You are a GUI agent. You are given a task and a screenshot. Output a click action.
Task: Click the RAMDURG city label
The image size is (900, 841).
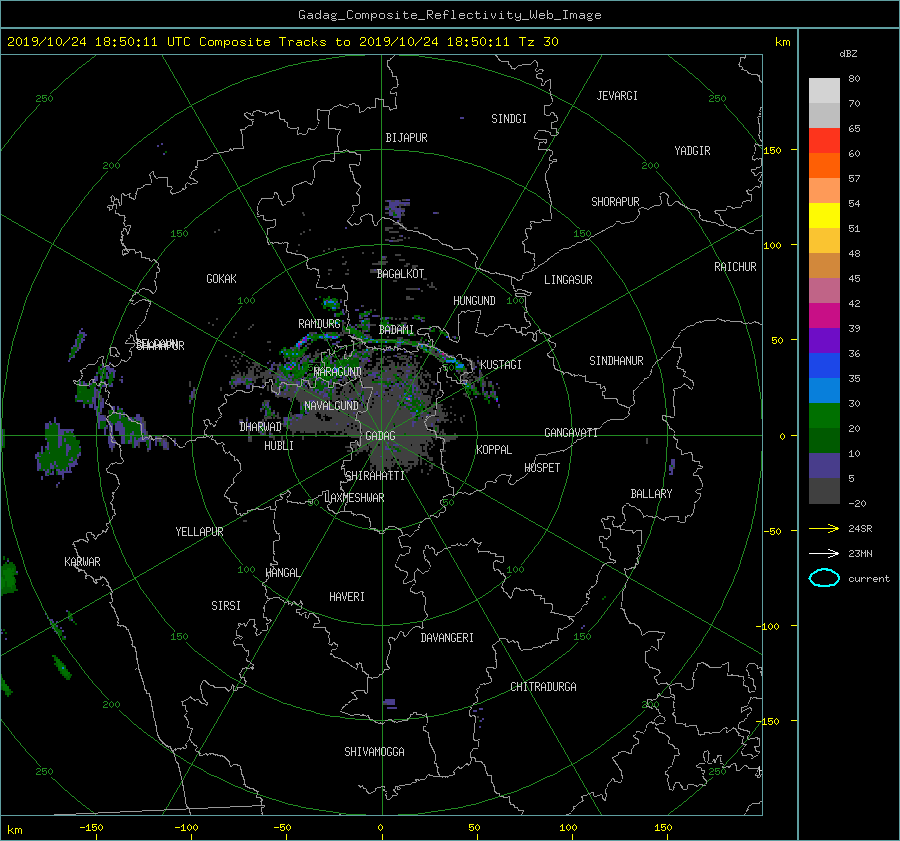coord(319,324)
